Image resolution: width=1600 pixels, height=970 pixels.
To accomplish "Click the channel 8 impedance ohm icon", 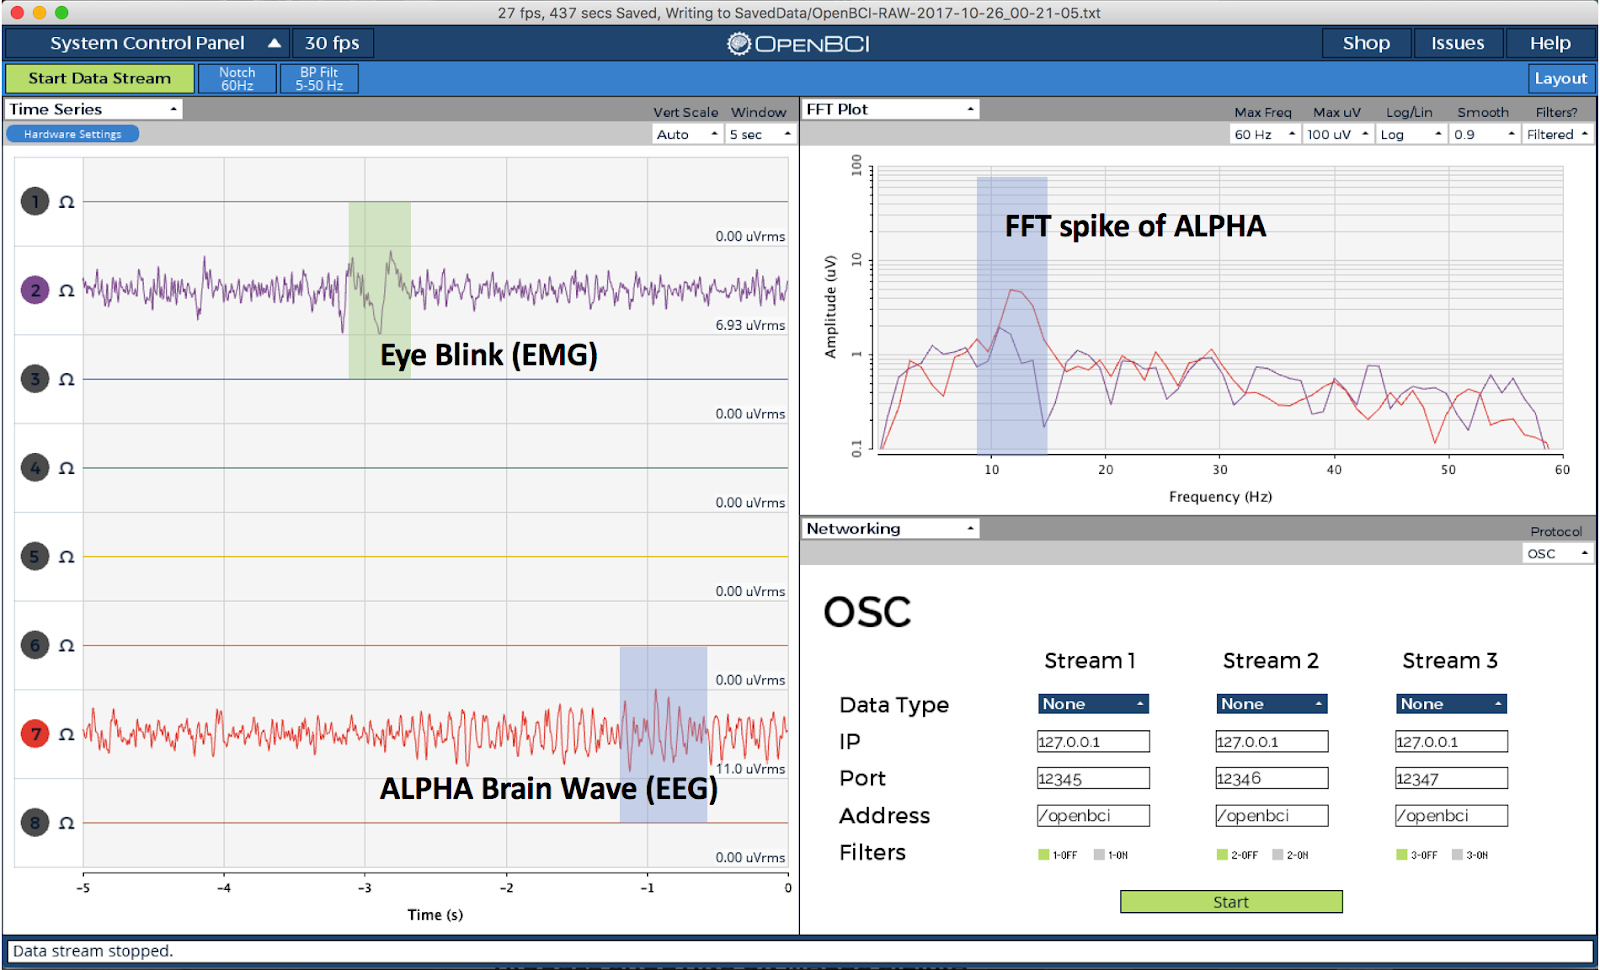I will coord(67,823).
